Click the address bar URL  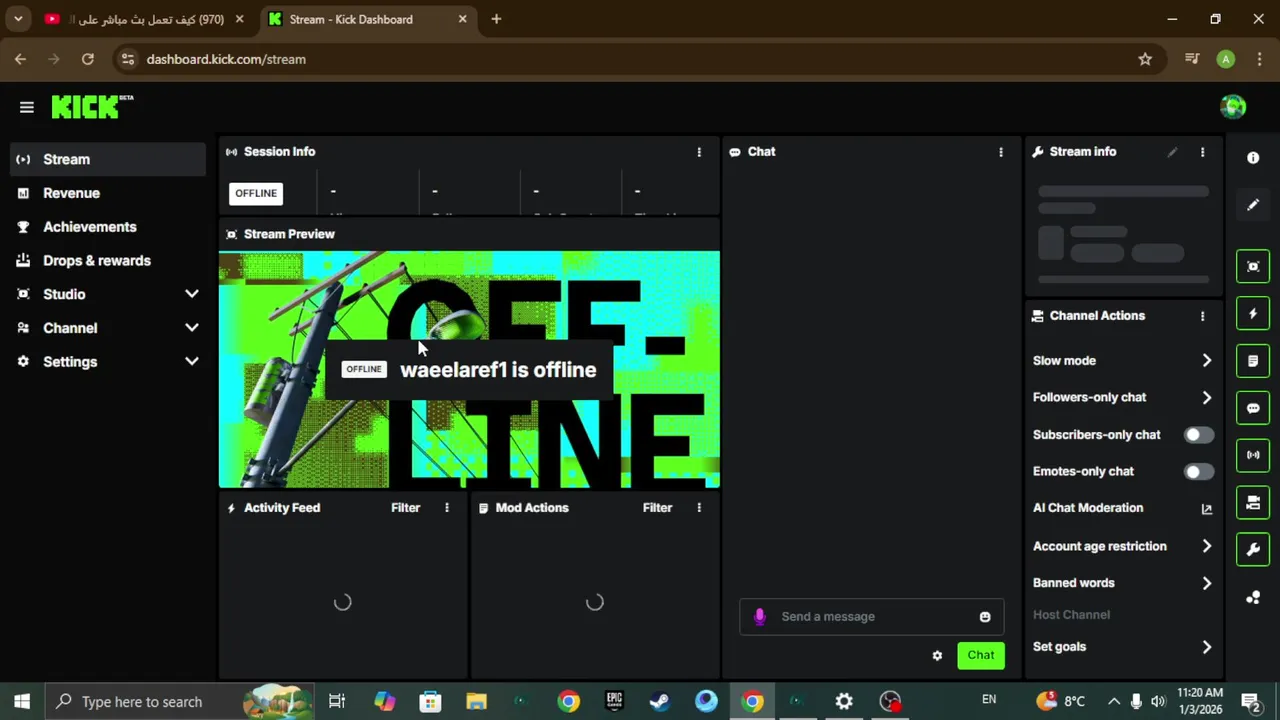pyautogui.click(x=226, y=59)
